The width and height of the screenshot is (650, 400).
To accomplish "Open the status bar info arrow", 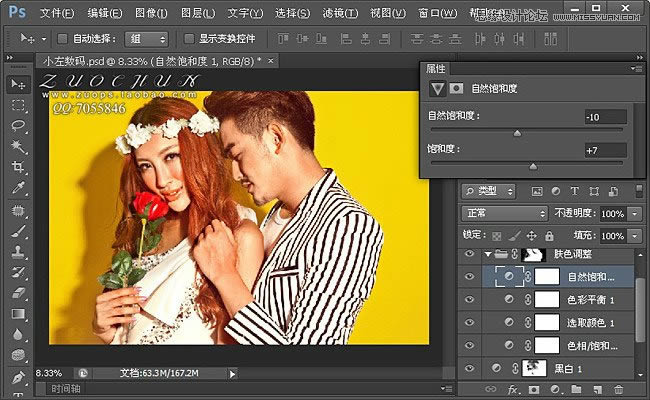I will (232, 374).
